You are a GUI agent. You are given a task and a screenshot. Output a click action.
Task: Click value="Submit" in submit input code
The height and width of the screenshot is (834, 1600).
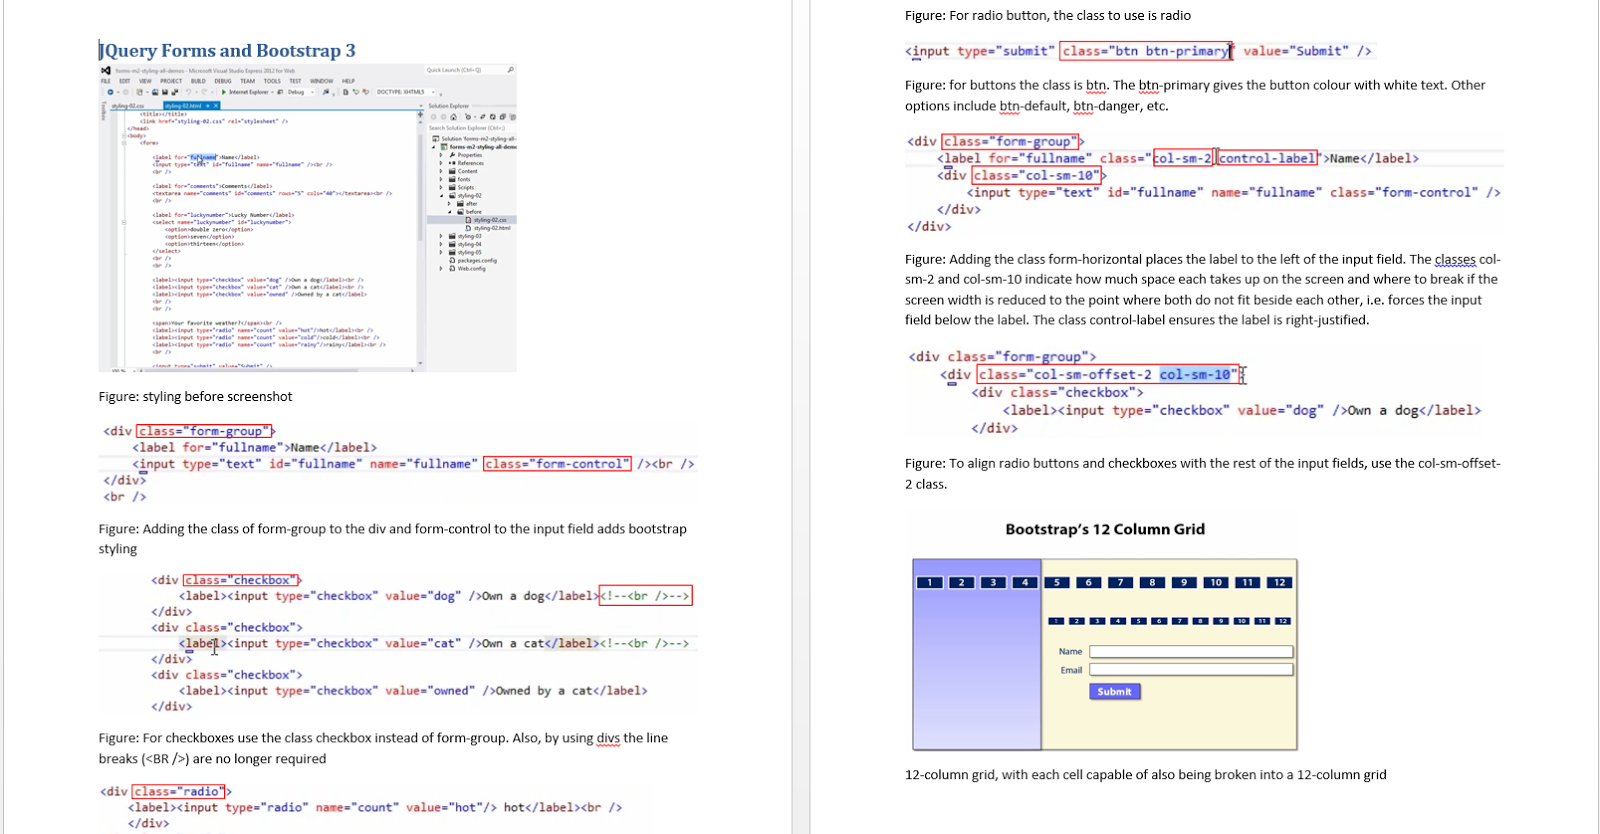pos(1296,51)
